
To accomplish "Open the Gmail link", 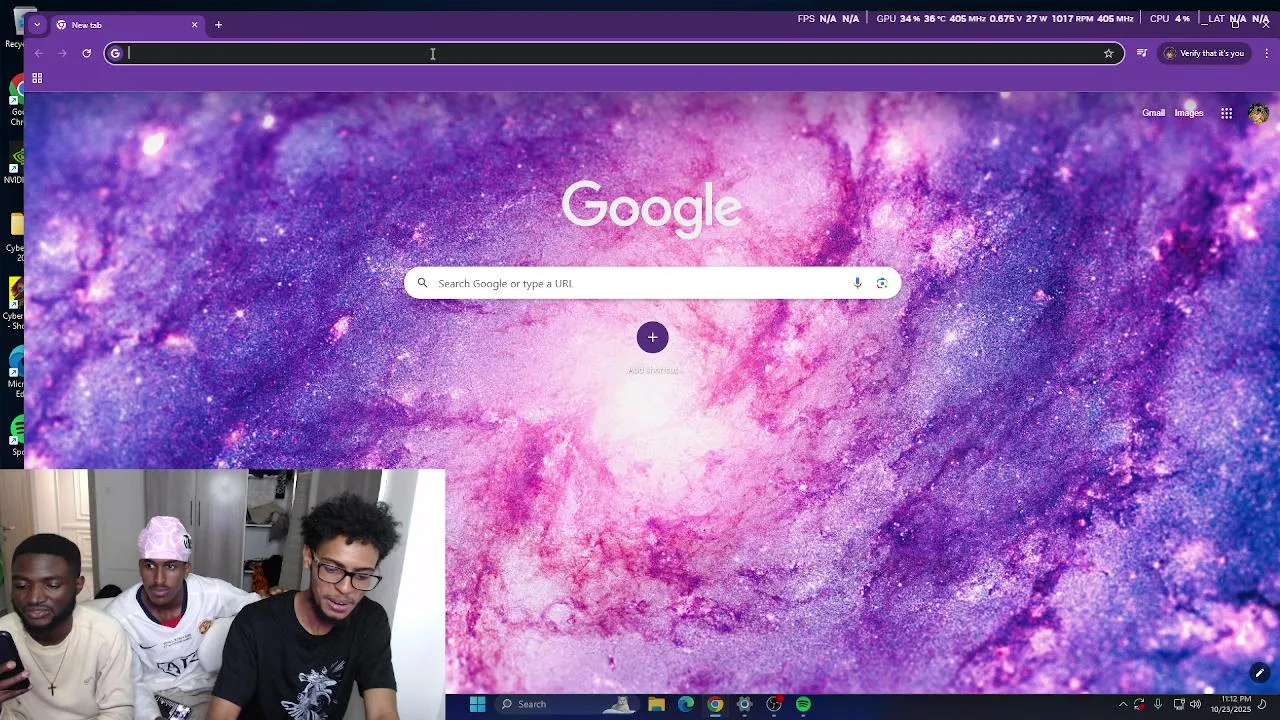I will pyautogui.click(x=1153, y=113).
